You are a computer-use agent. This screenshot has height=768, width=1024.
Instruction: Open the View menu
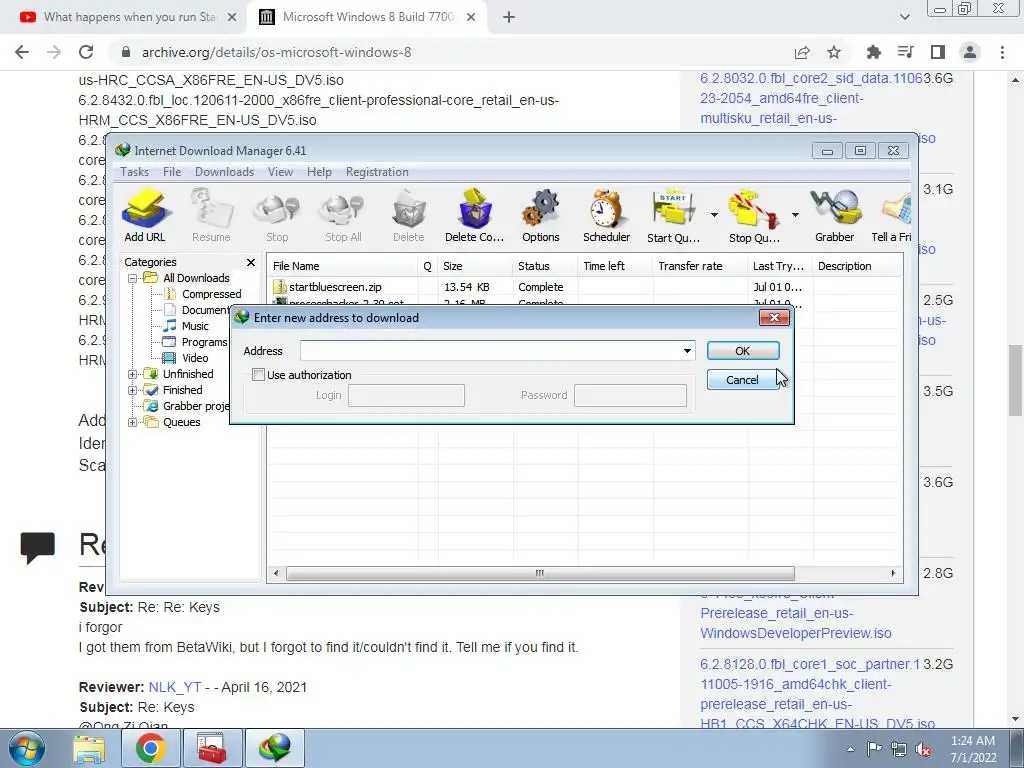pyautogui.click(x=280, y=172)
